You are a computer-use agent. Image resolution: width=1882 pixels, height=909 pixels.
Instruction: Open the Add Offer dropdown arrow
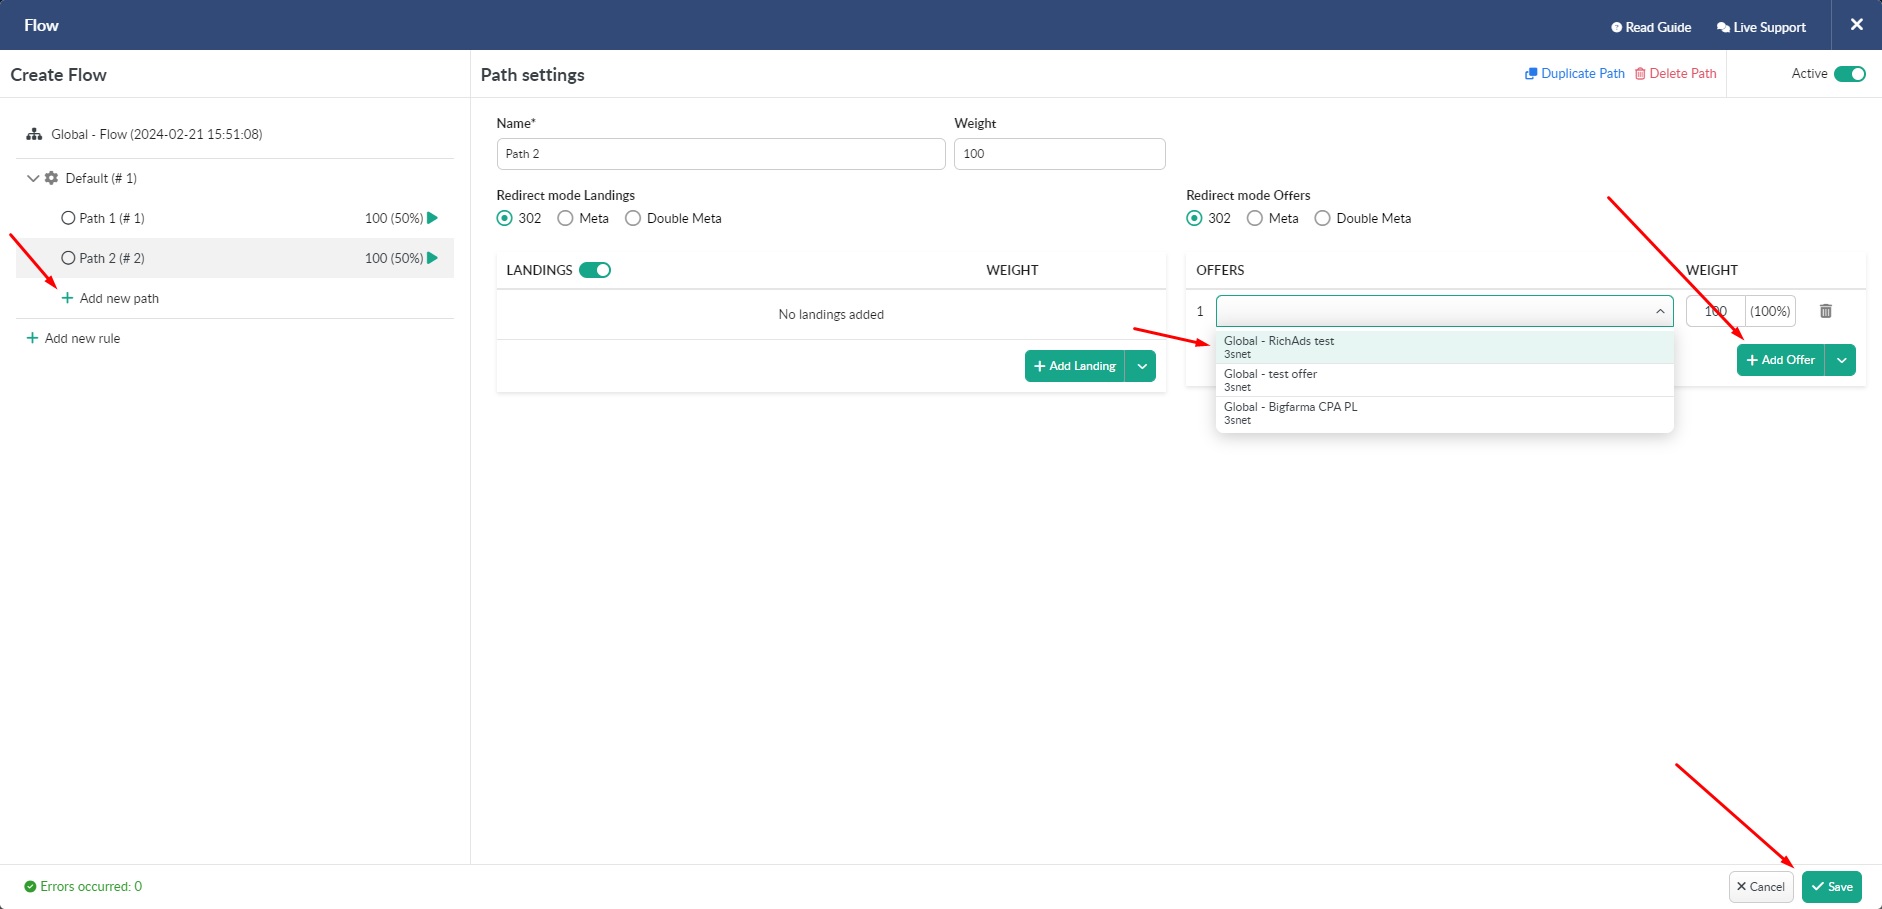1841,360
